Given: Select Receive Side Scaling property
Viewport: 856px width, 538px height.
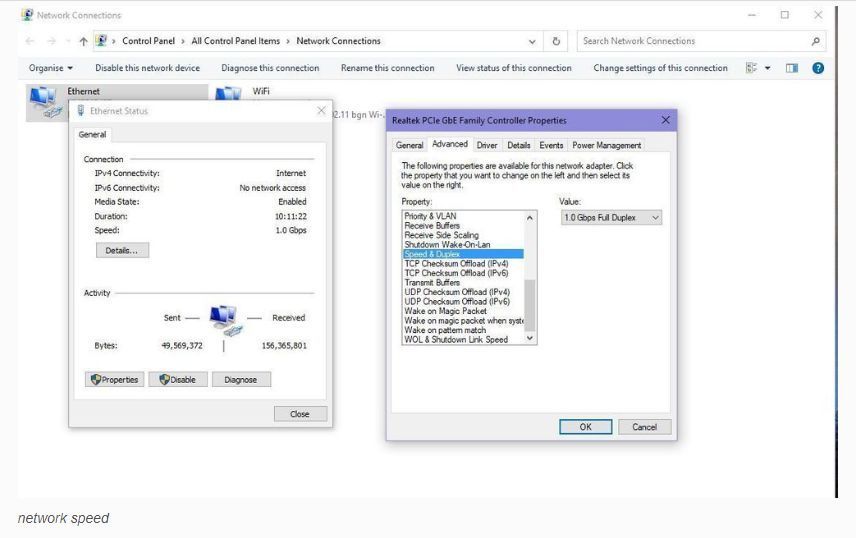Looking at the screenshot, I should [x=463, y=235].
